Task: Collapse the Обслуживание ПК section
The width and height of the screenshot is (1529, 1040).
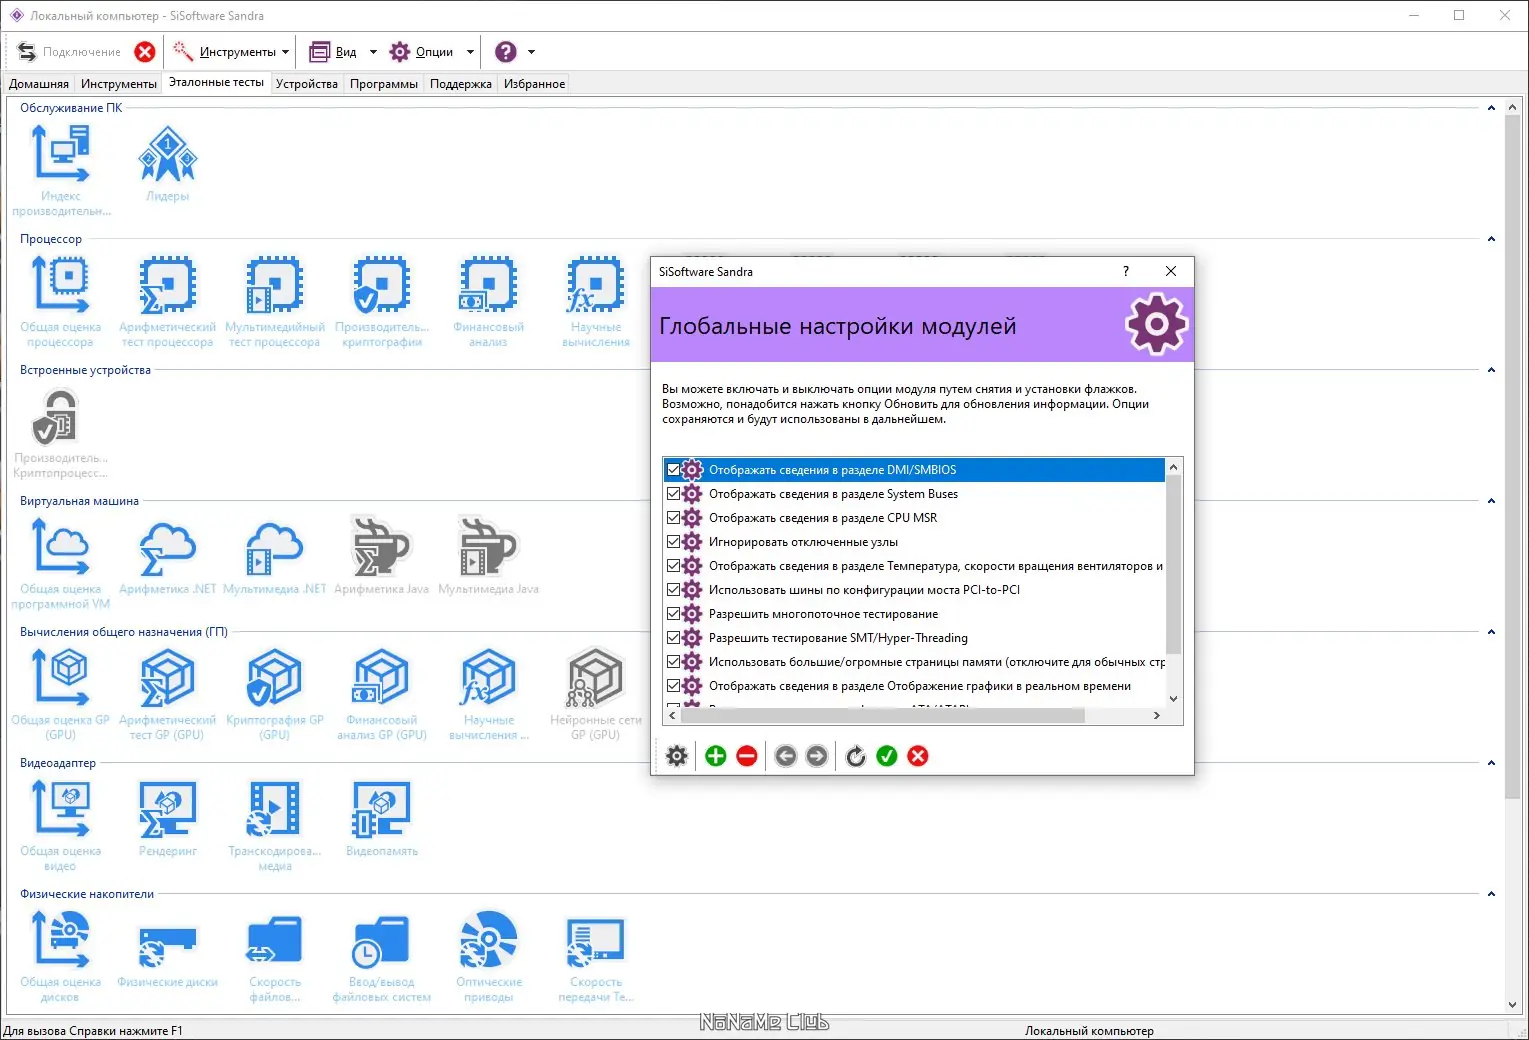Action: pos(1491,108)
